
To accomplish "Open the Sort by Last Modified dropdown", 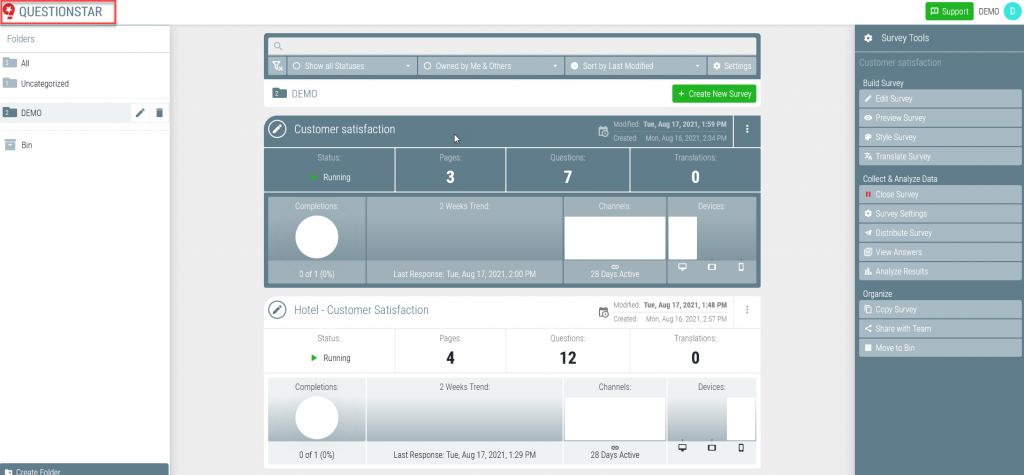I will click(634, 66).
